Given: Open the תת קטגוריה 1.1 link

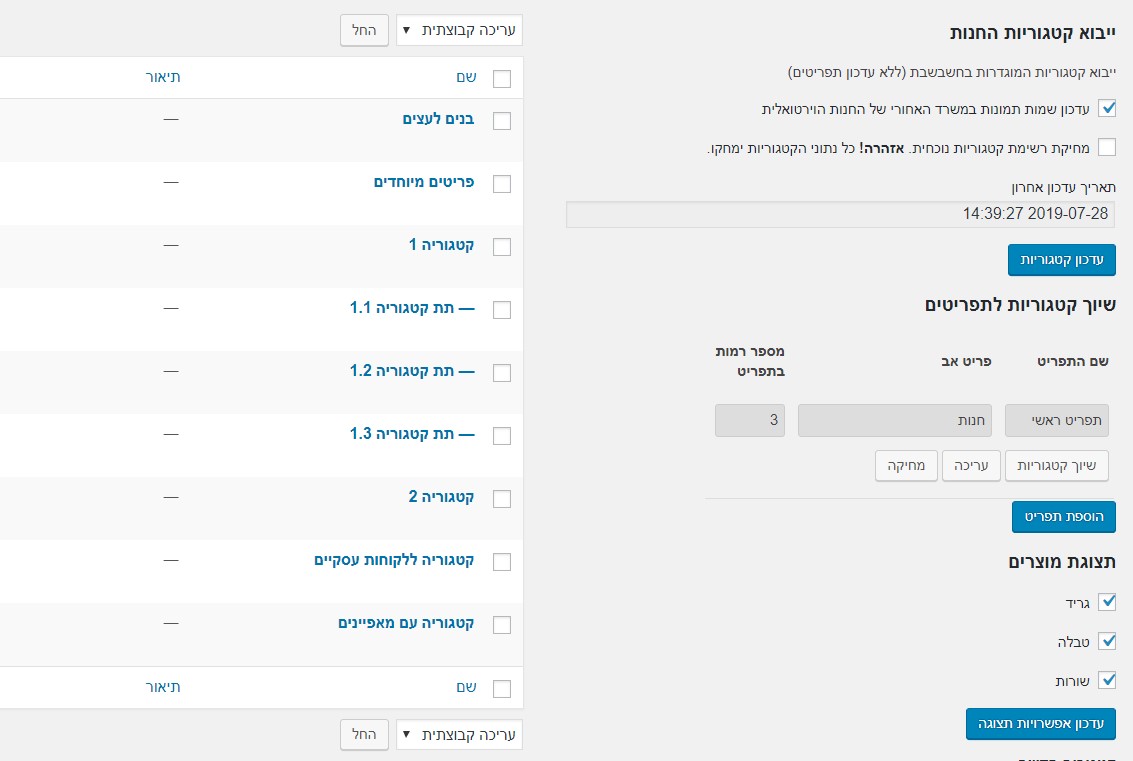Looking at the screenshot, I should point(412,308).
